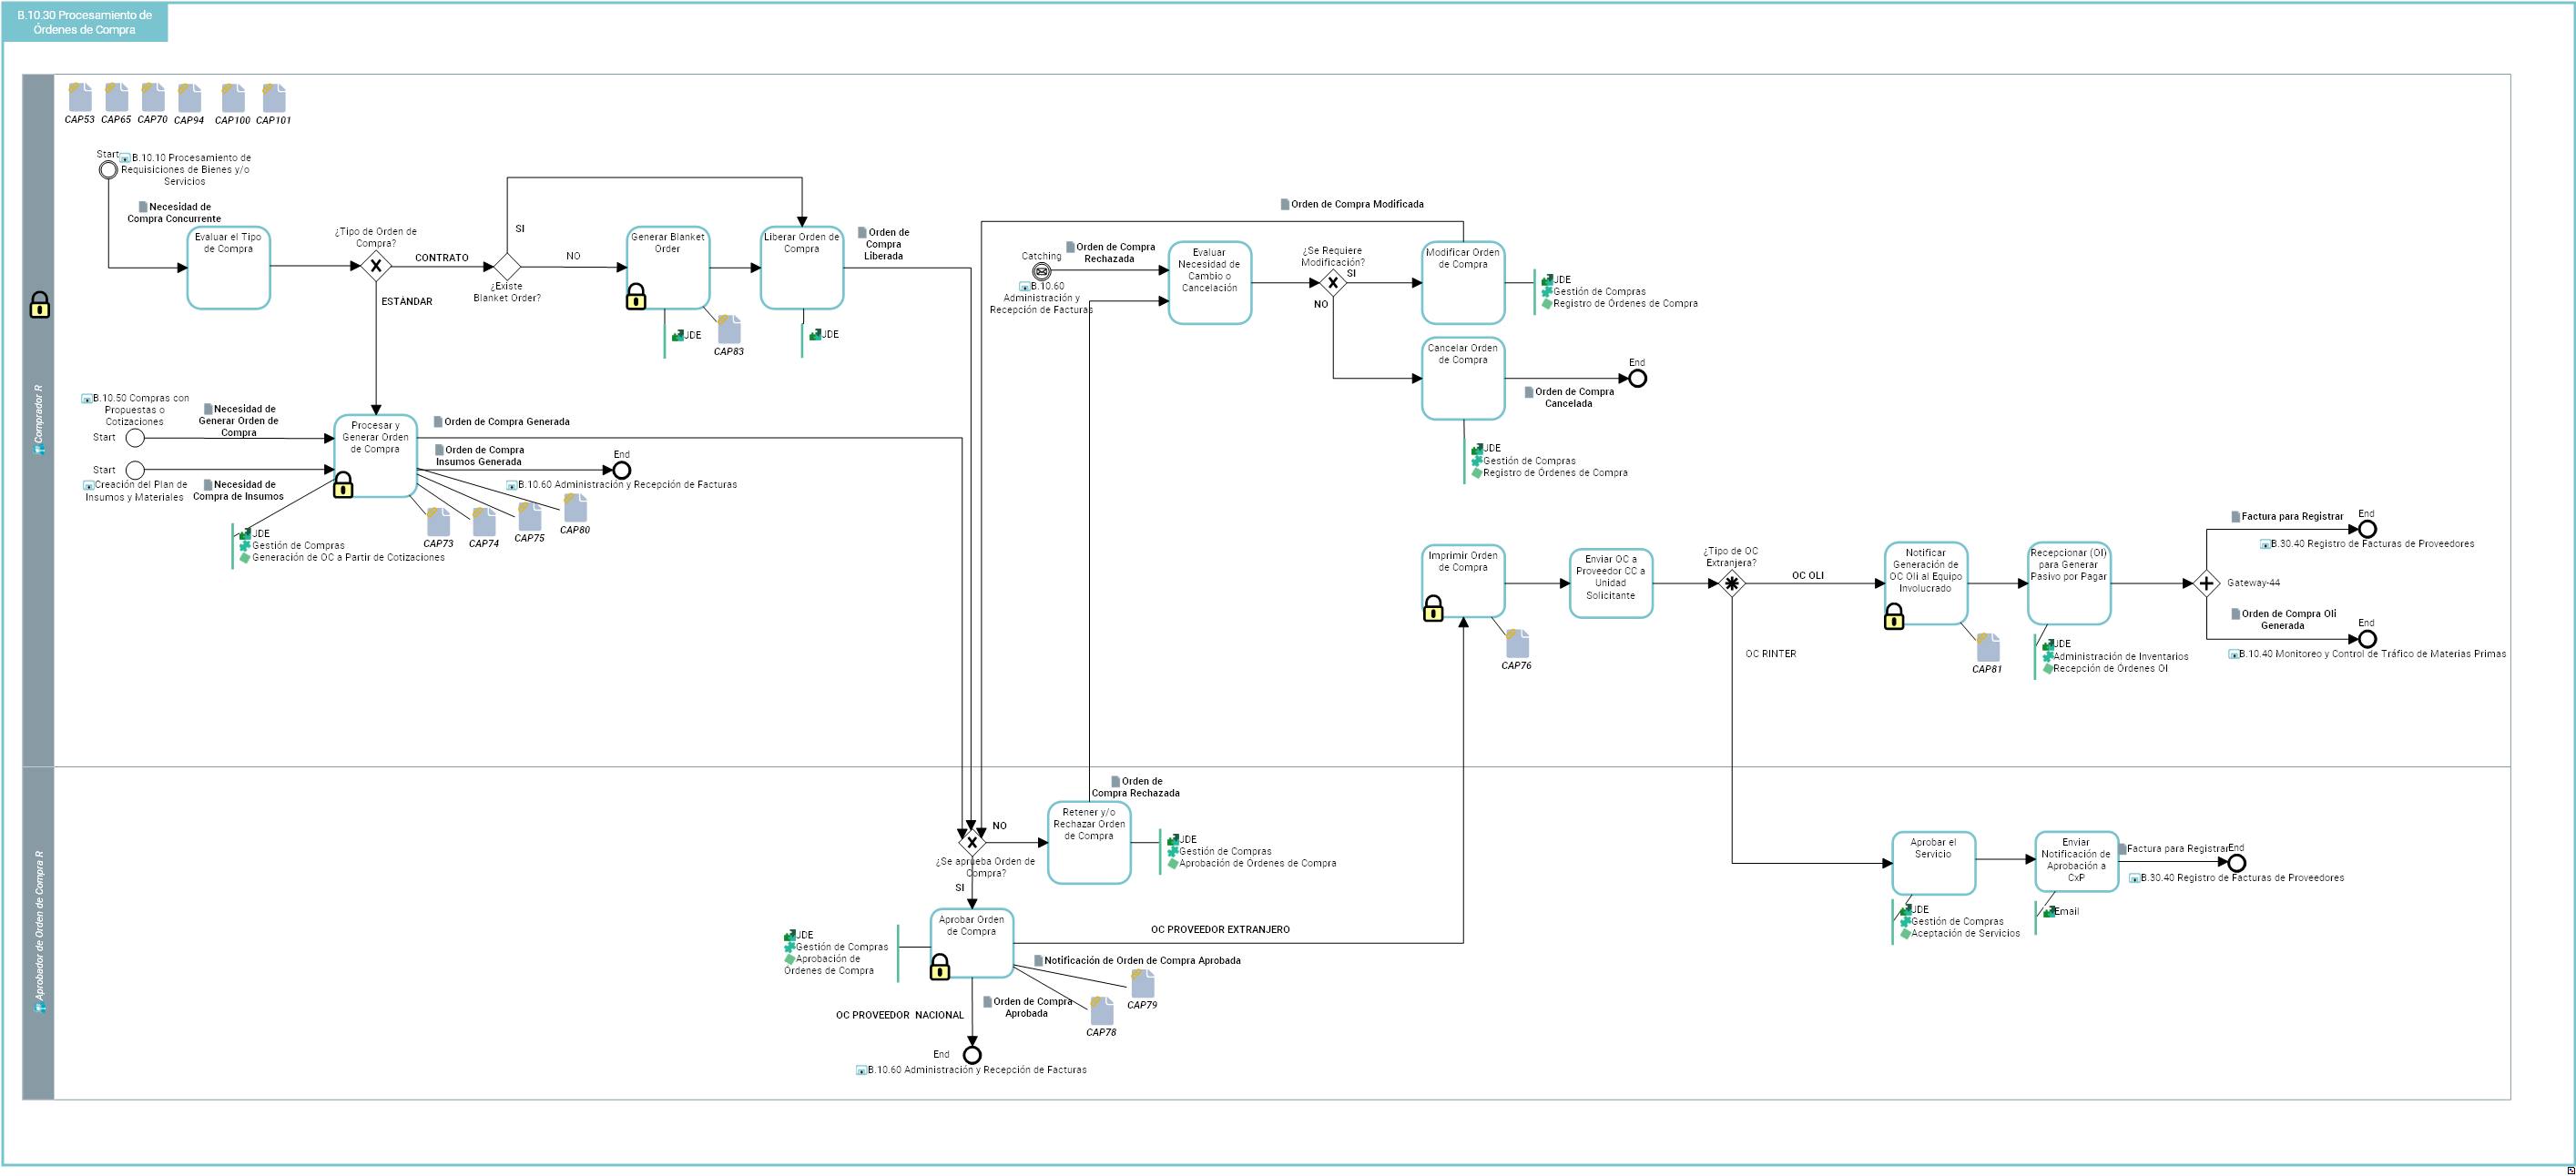Click lock icon on Notificar Generación de OC Oli
Viewport: 2576px width, 1176px height.
(1894, 616)
